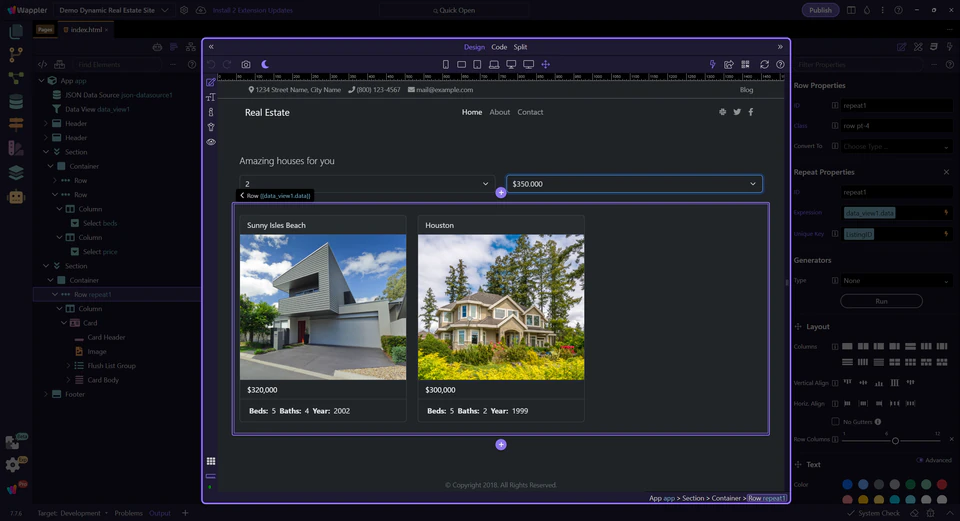Image resolution: width=960 pixels, height=521 pixels.
Task: Click the refresh design view icon
Action: coord(764,64)
